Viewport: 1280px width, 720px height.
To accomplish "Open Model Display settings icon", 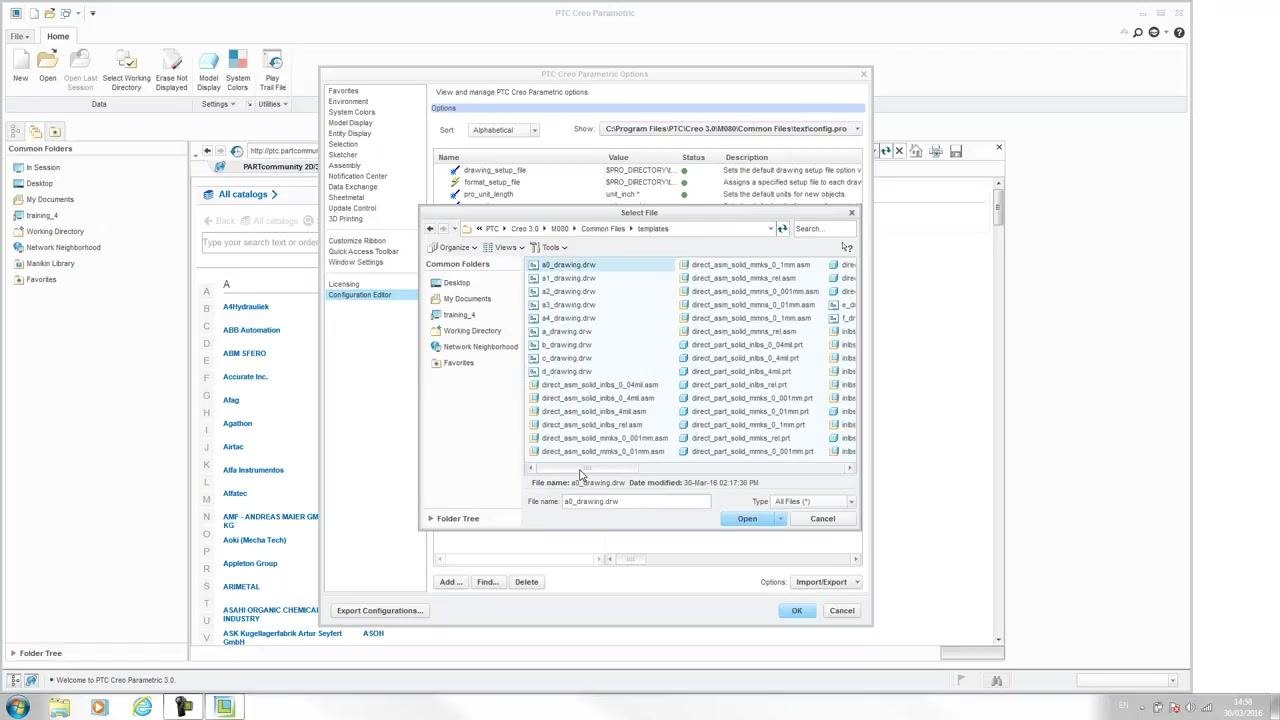I will tap(208, 69).
